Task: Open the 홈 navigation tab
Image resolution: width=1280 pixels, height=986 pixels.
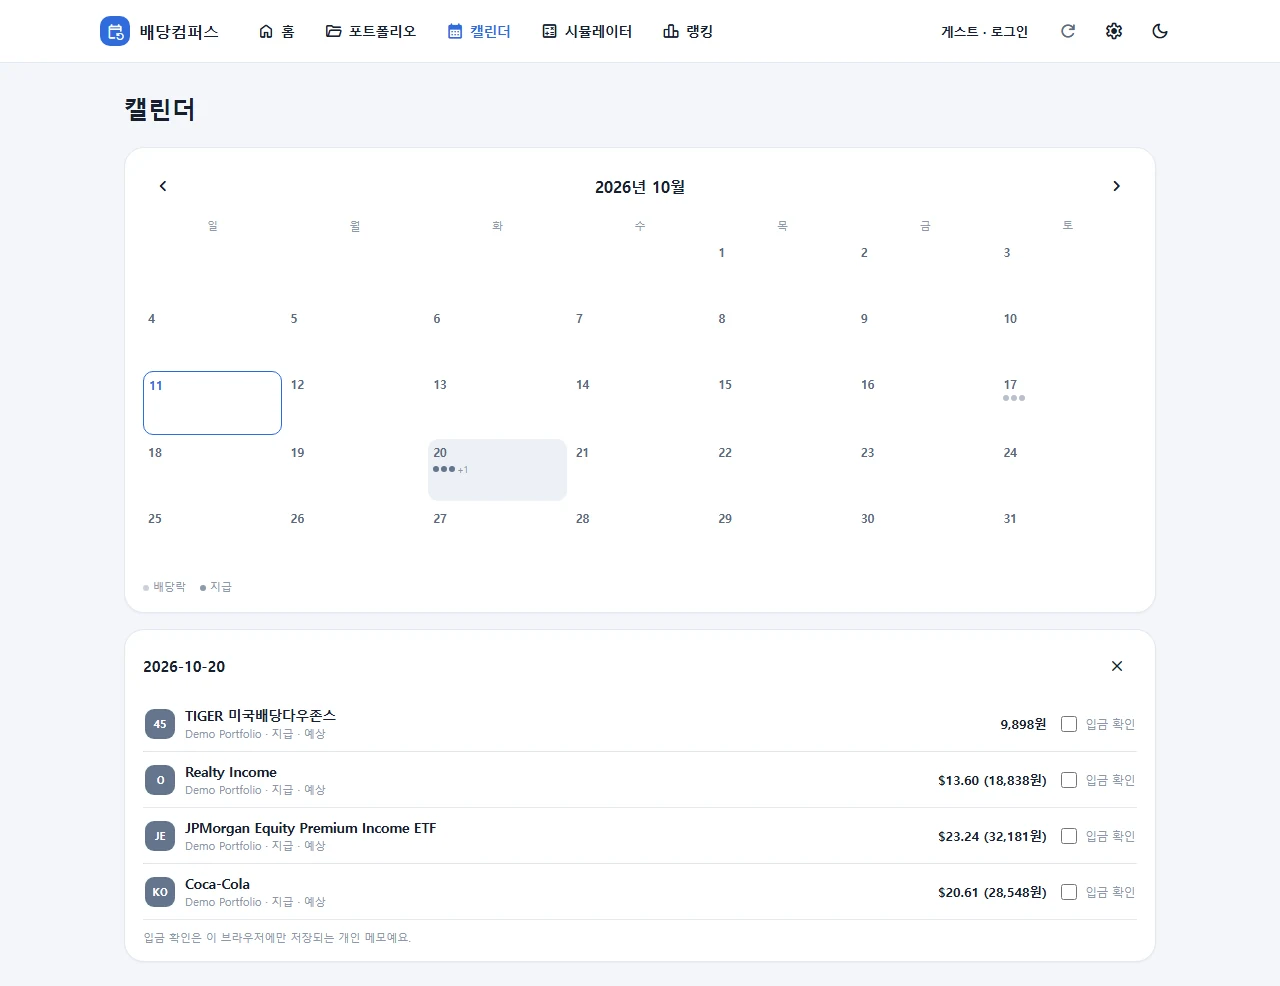Action: click(277, 31)
